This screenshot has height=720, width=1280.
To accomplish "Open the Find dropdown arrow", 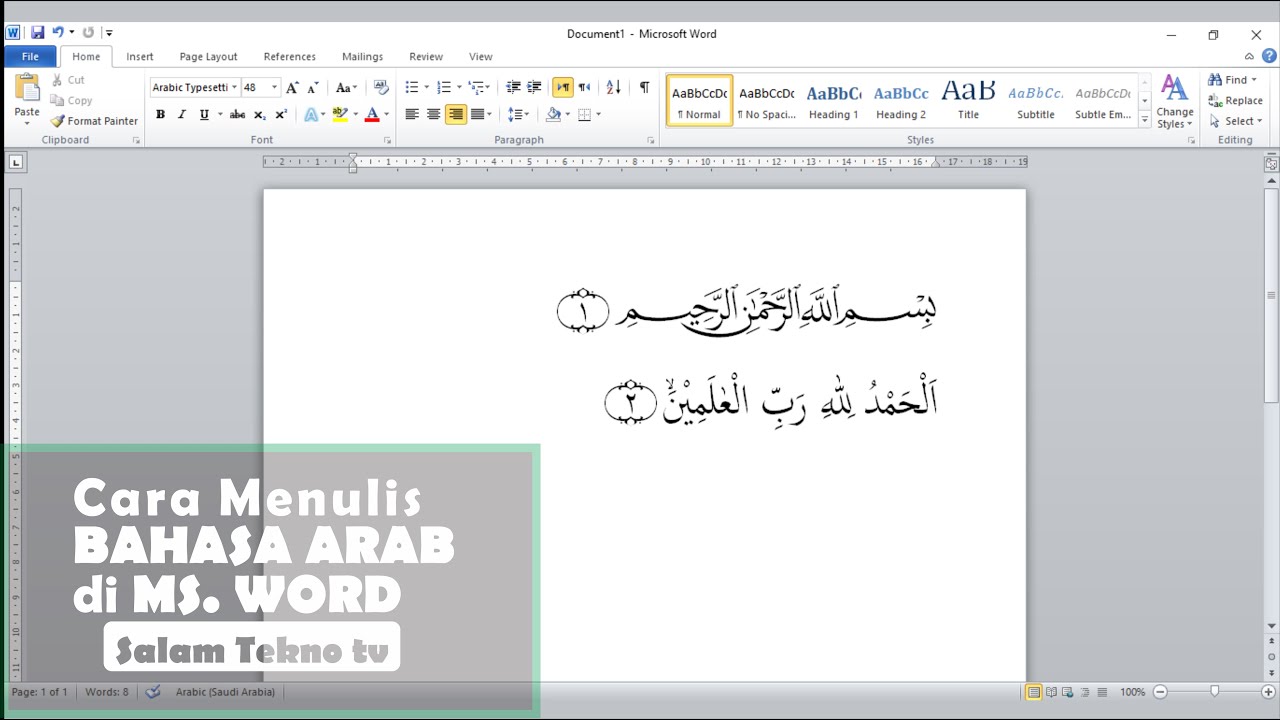I will pos(1254,80).
